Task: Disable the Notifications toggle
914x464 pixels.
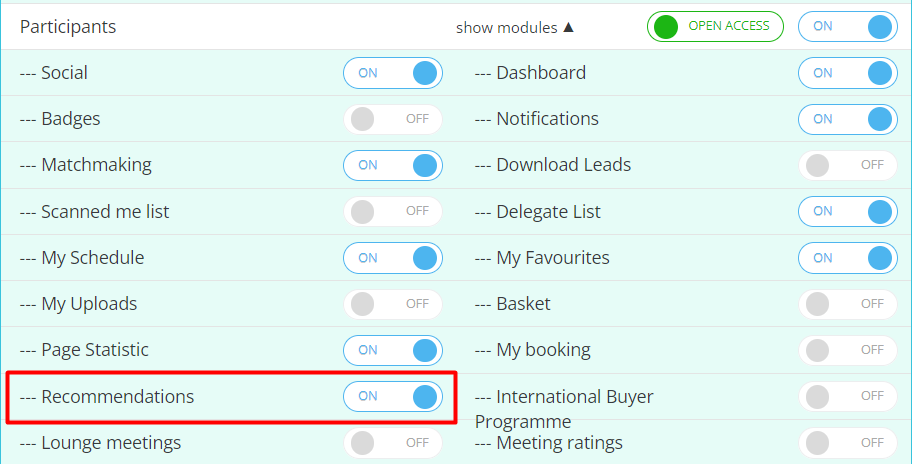Action: (847, 119)
